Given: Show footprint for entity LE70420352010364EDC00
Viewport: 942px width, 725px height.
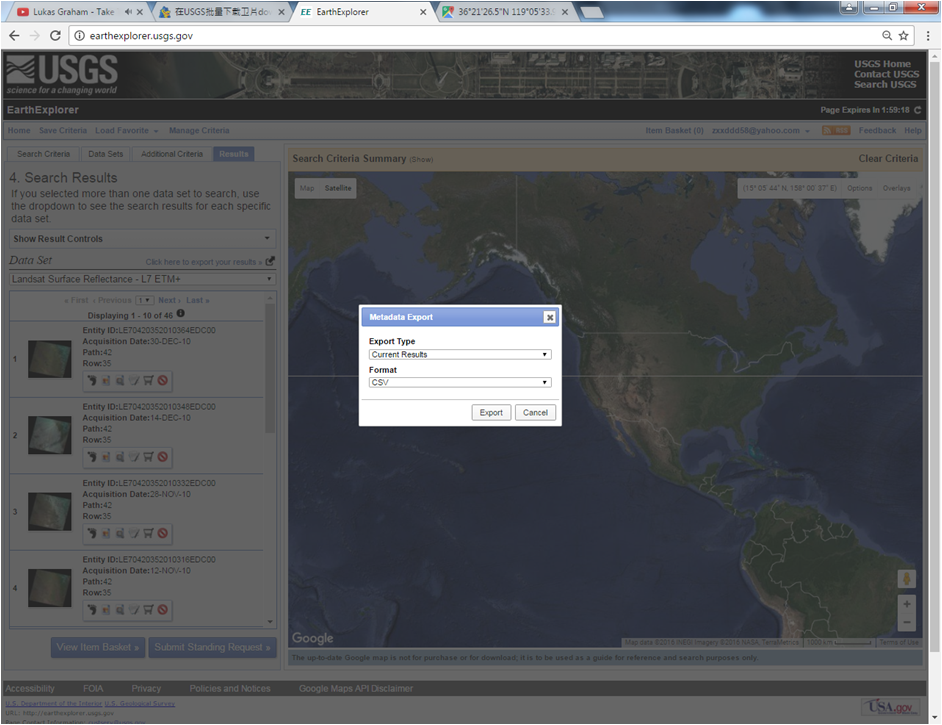Looking at the screenshot, I should (91, 380).
